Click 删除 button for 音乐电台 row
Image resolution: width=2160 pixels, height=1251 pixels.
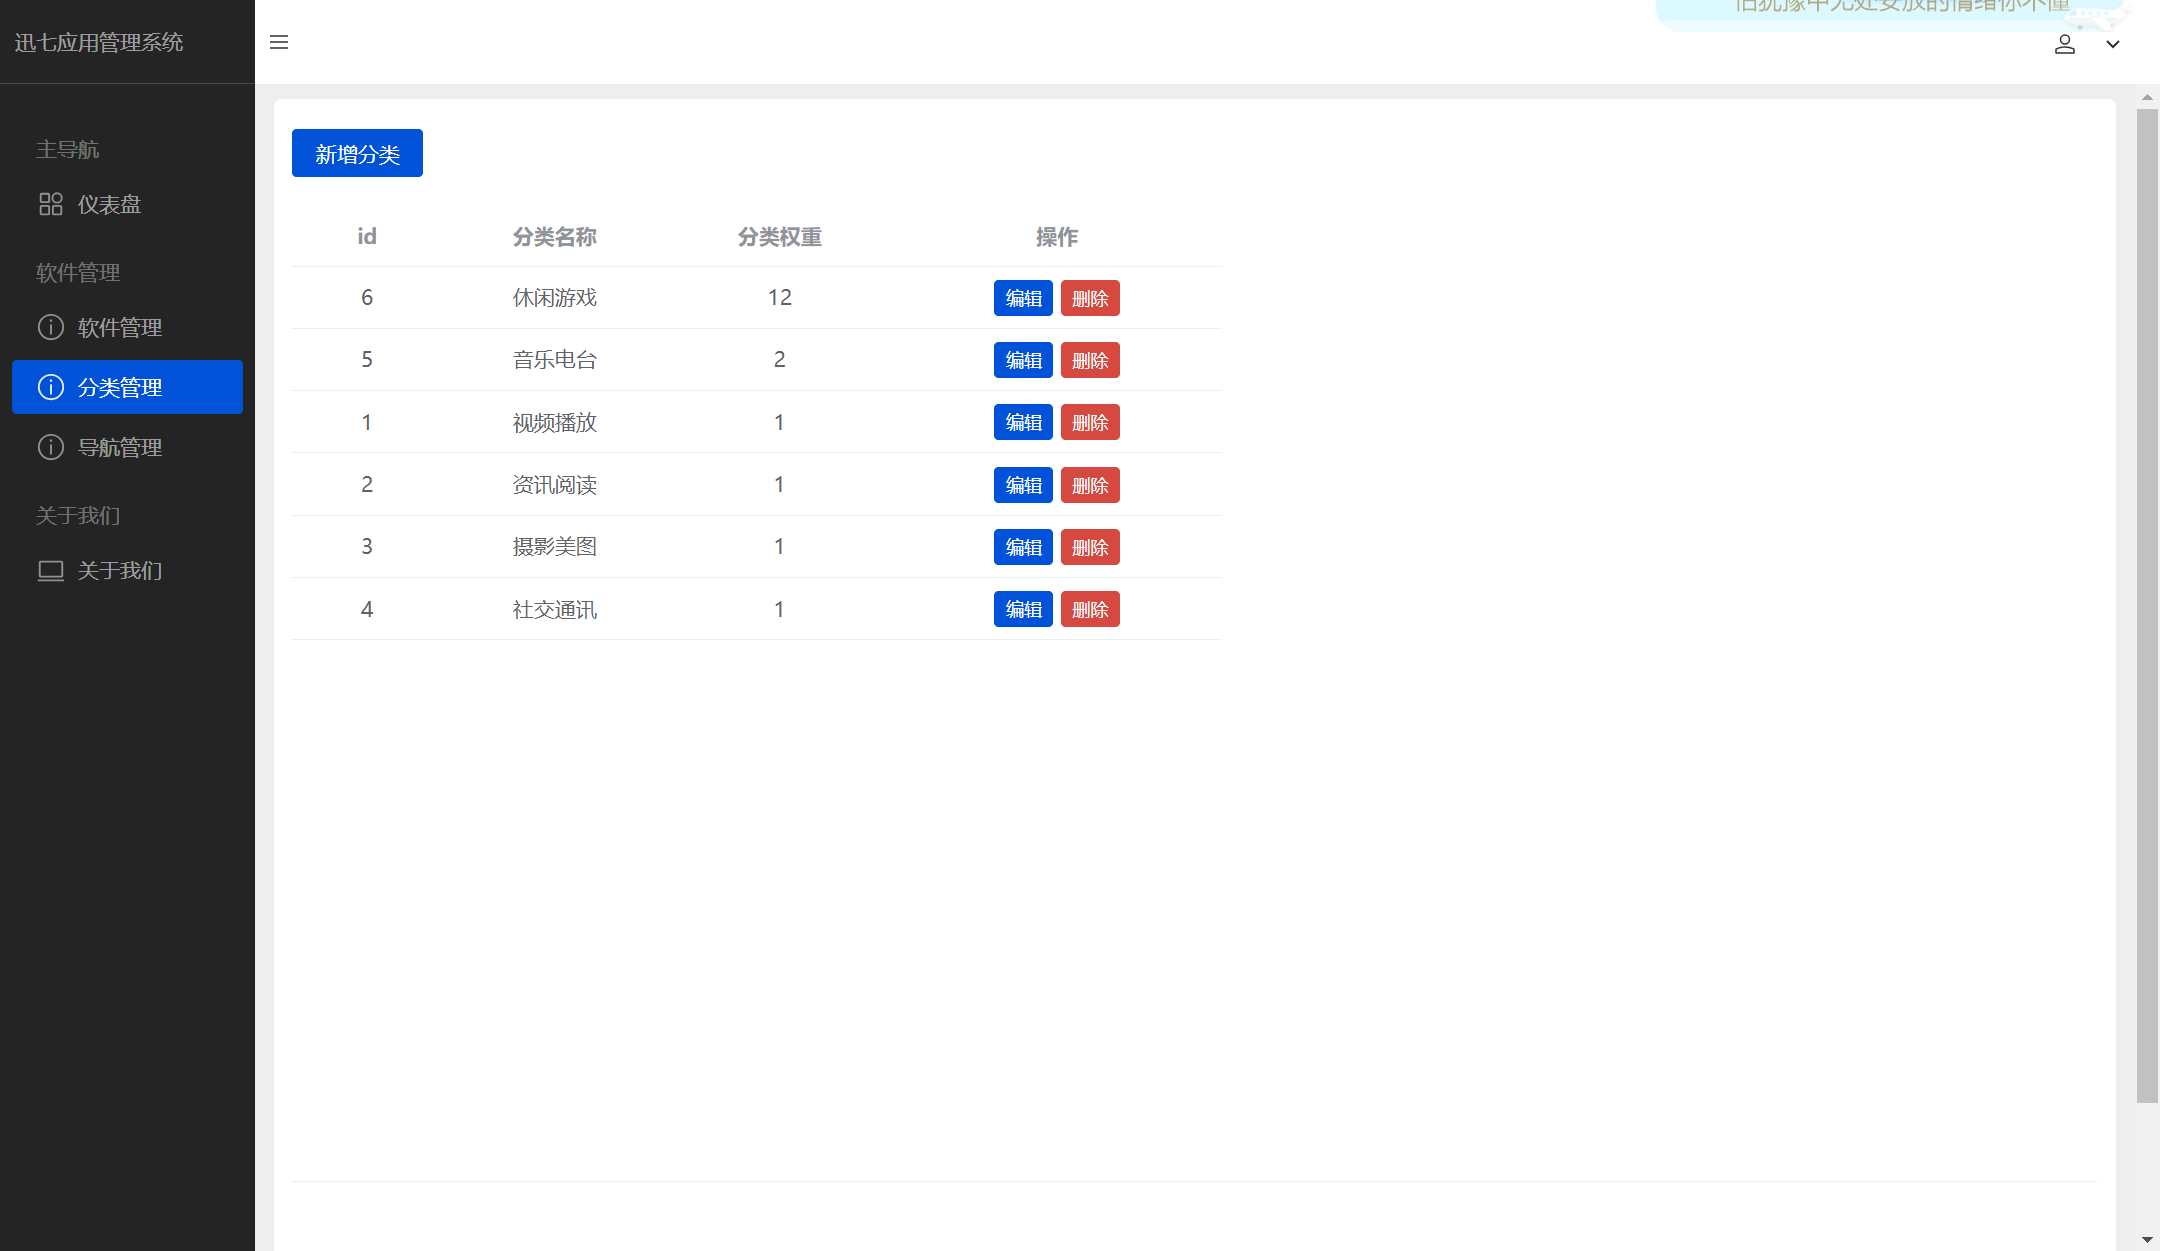1090,359
